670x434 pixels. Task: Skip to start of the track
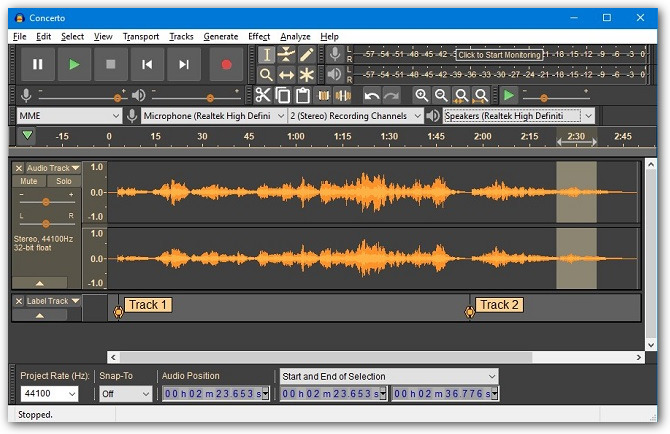pos(147,65)
